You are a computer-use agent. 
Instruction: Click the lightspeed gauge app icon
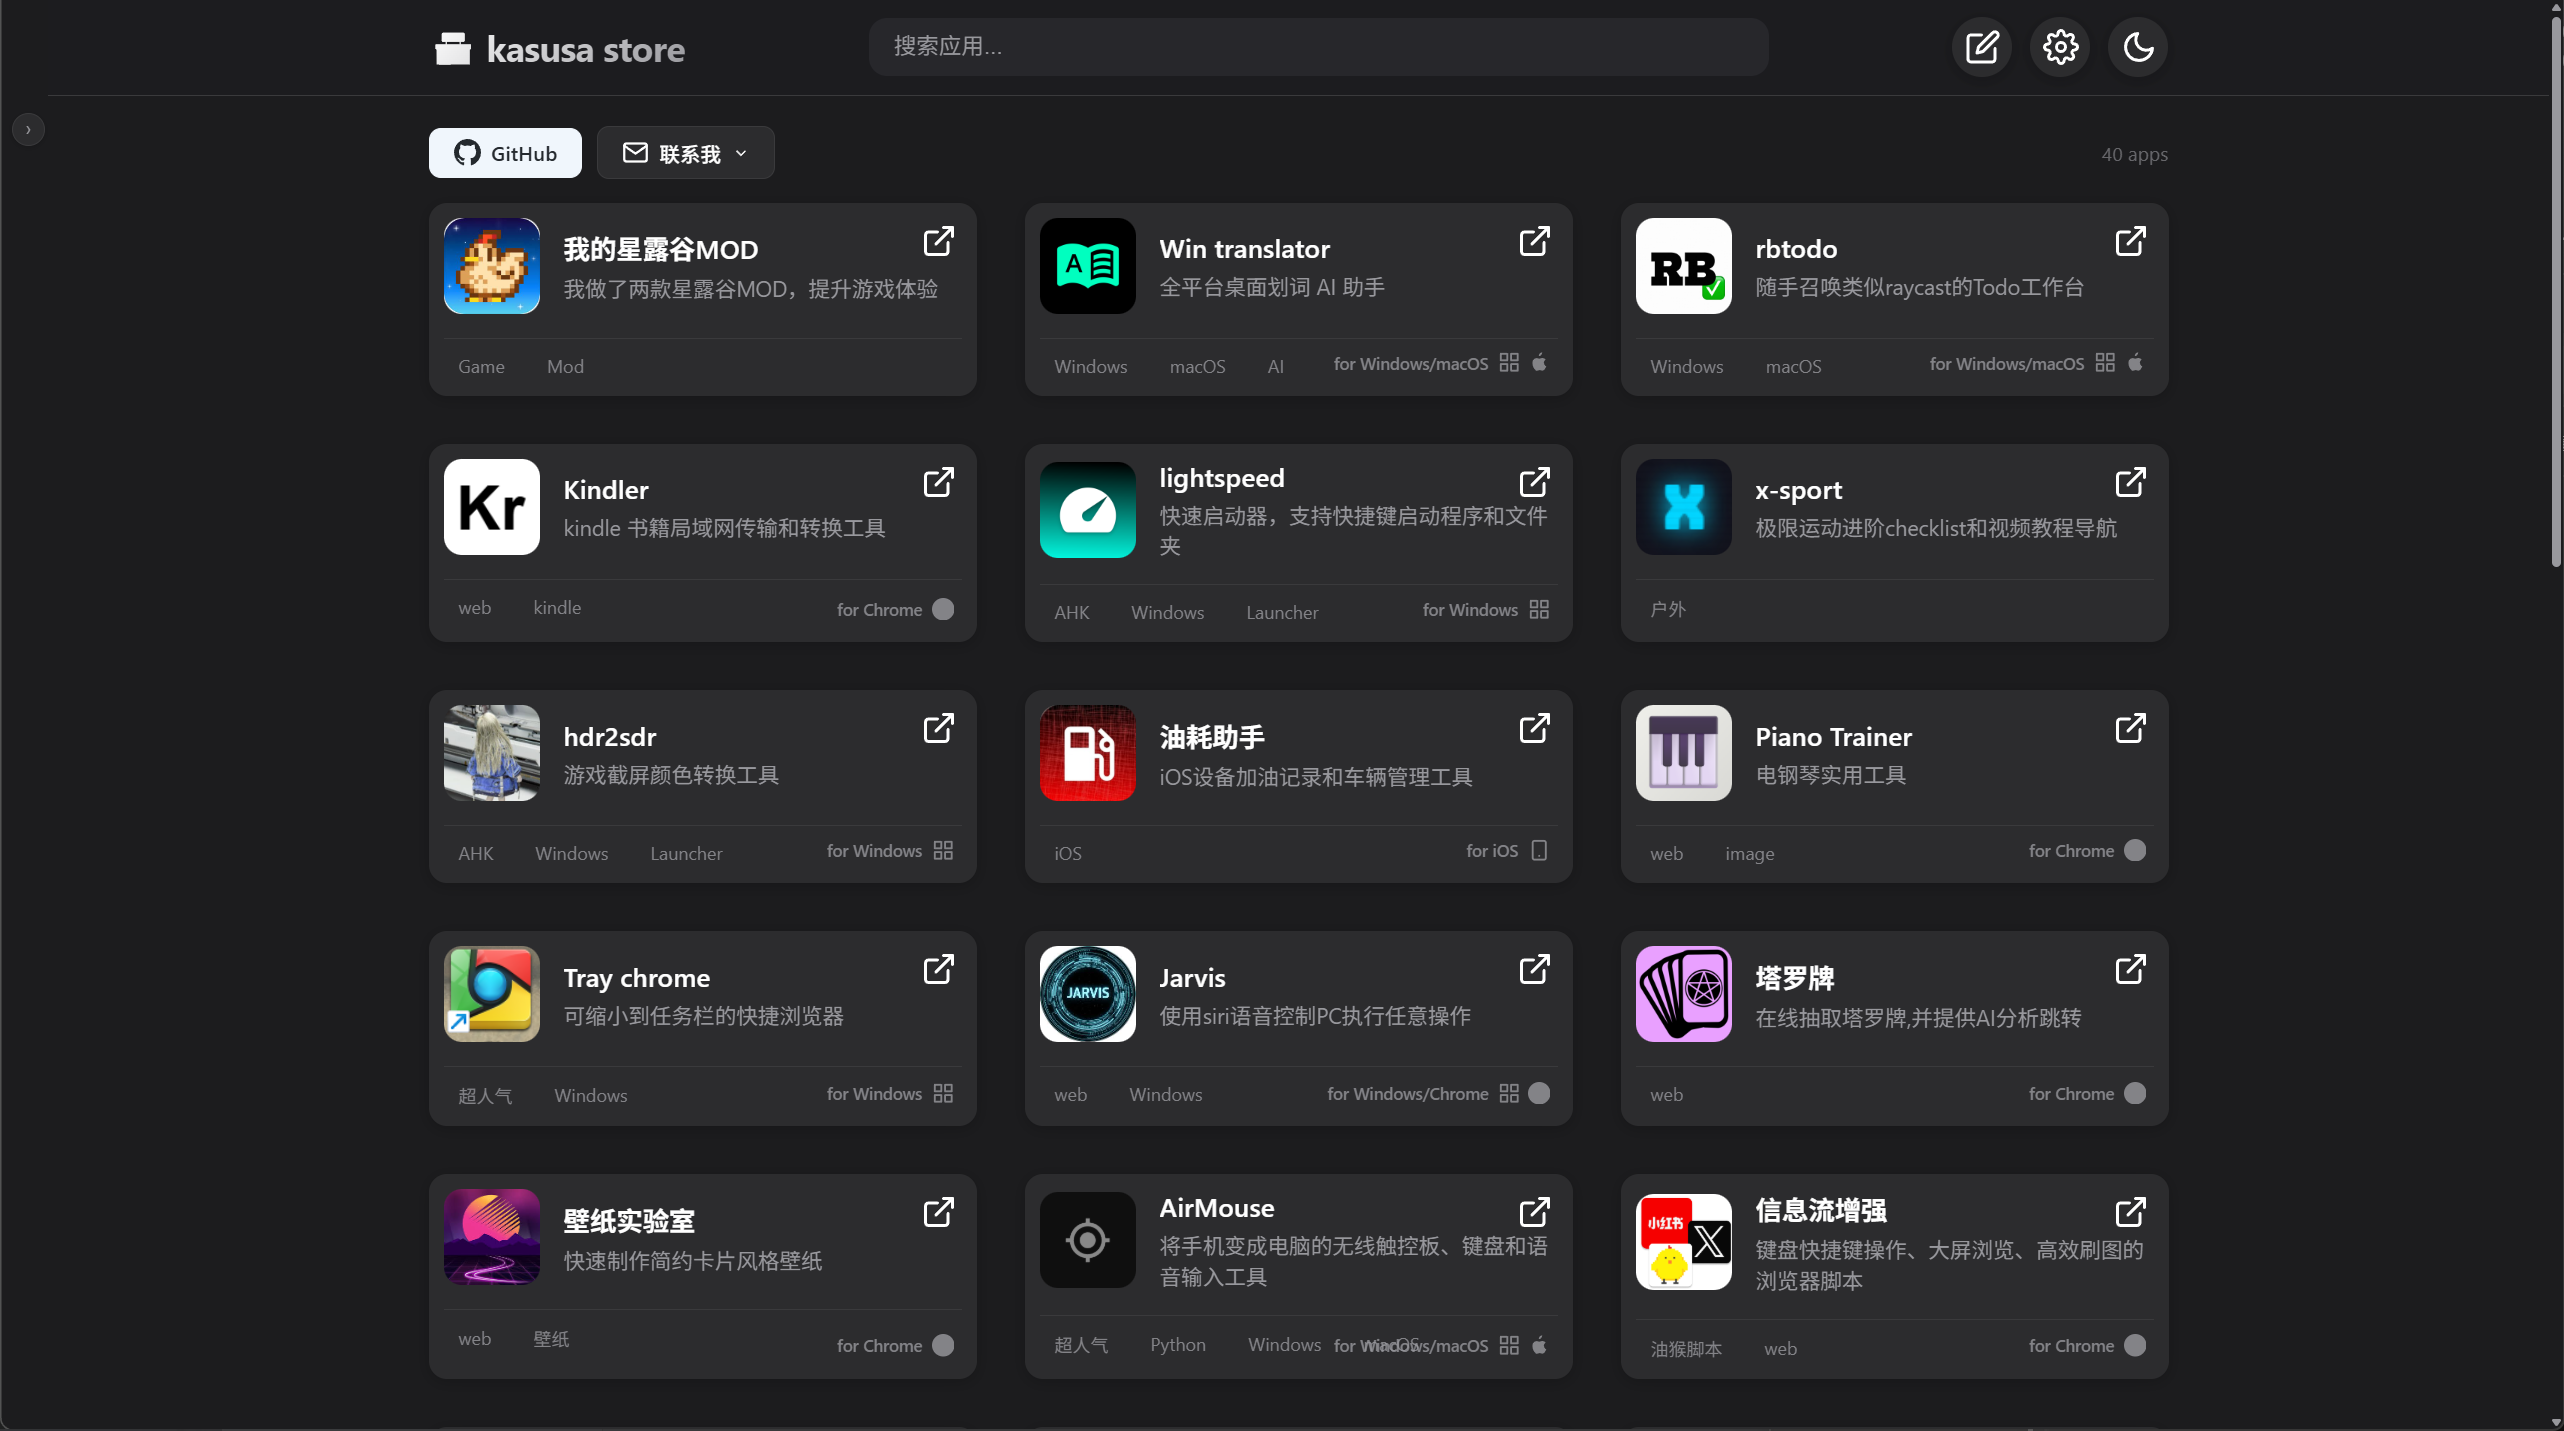click(1088, 510)
